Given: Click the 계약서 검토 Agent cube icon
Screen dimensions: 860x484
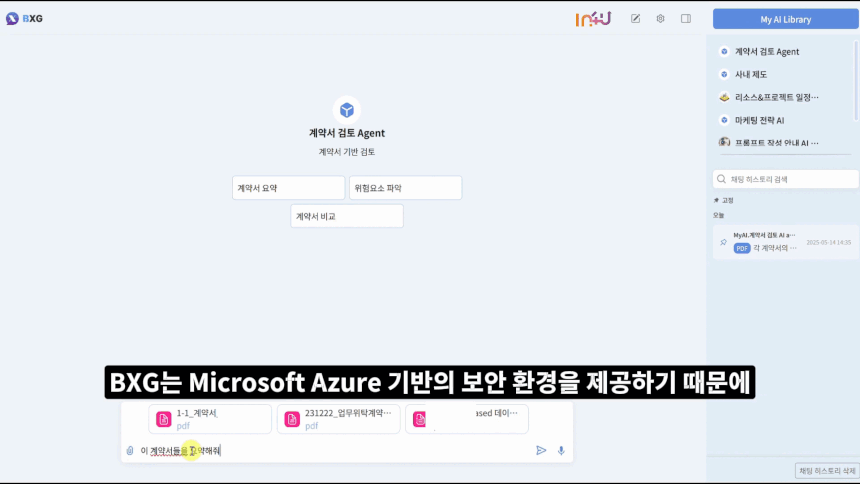Looking at the screenshot, I should tap(346, 110).
